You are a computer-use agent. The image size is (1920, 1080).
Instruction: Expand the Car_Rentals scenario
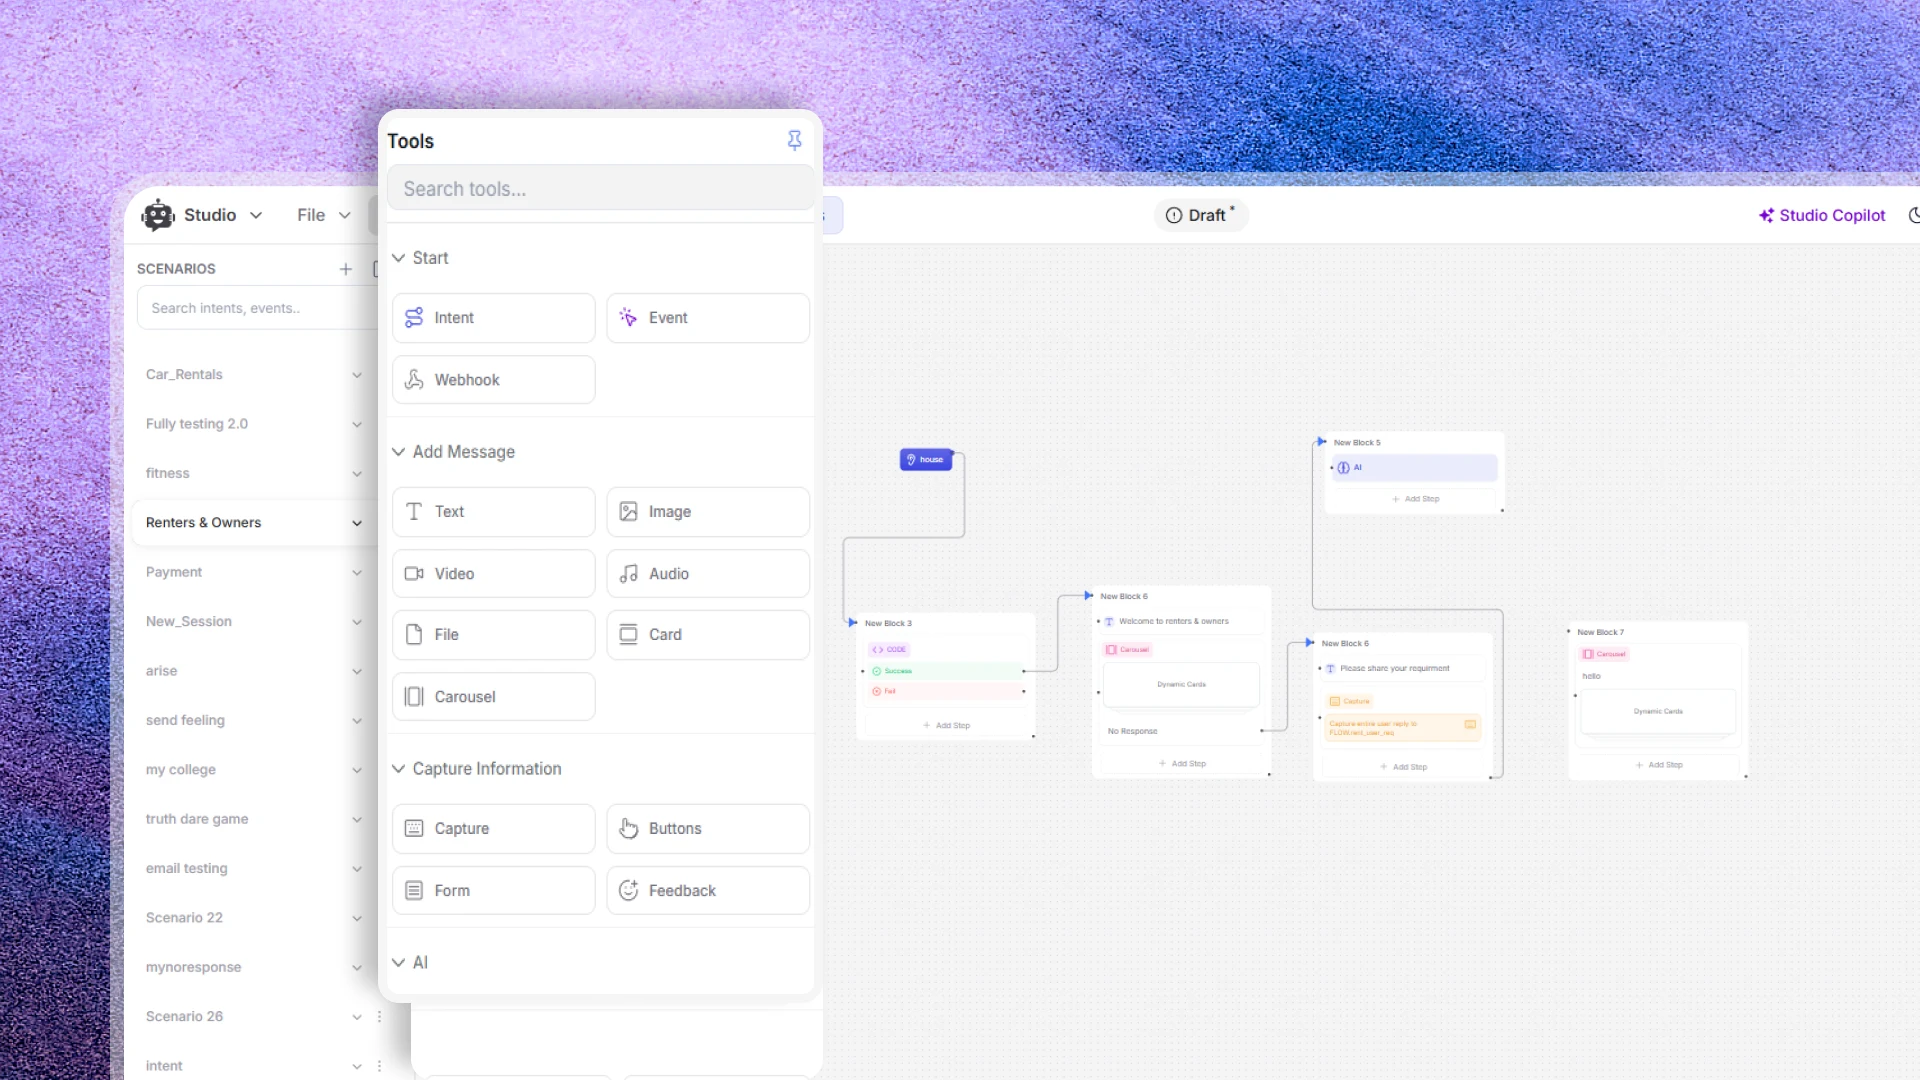tap(356, 375)
